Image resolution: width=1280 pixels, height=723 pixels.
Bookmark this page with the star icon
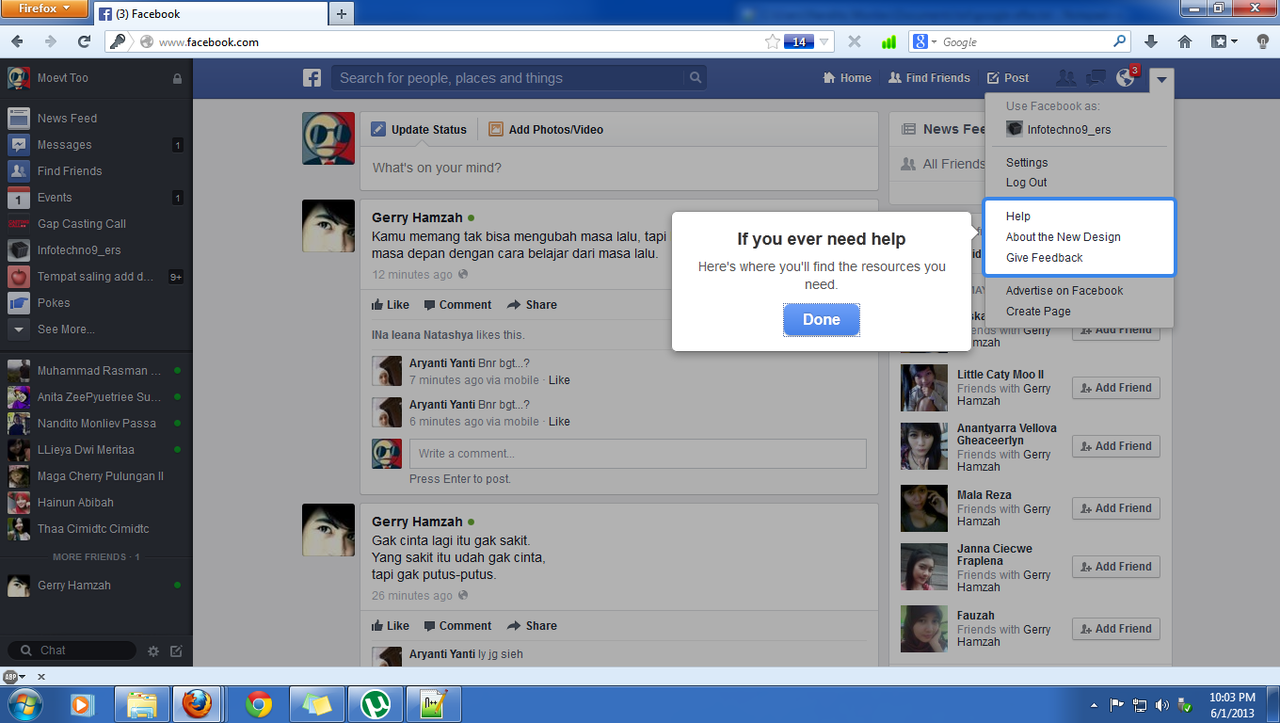(x=773, y=42)
